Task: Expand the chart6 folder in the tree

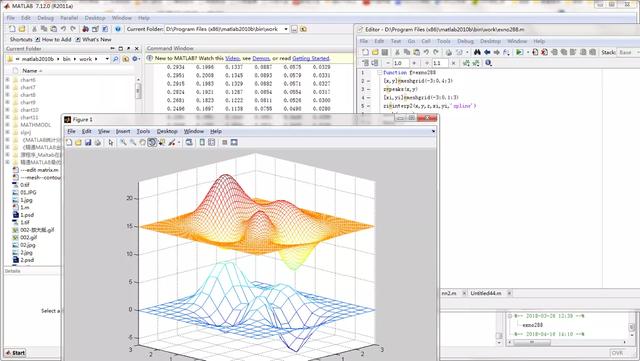Action: pos(7,80)
